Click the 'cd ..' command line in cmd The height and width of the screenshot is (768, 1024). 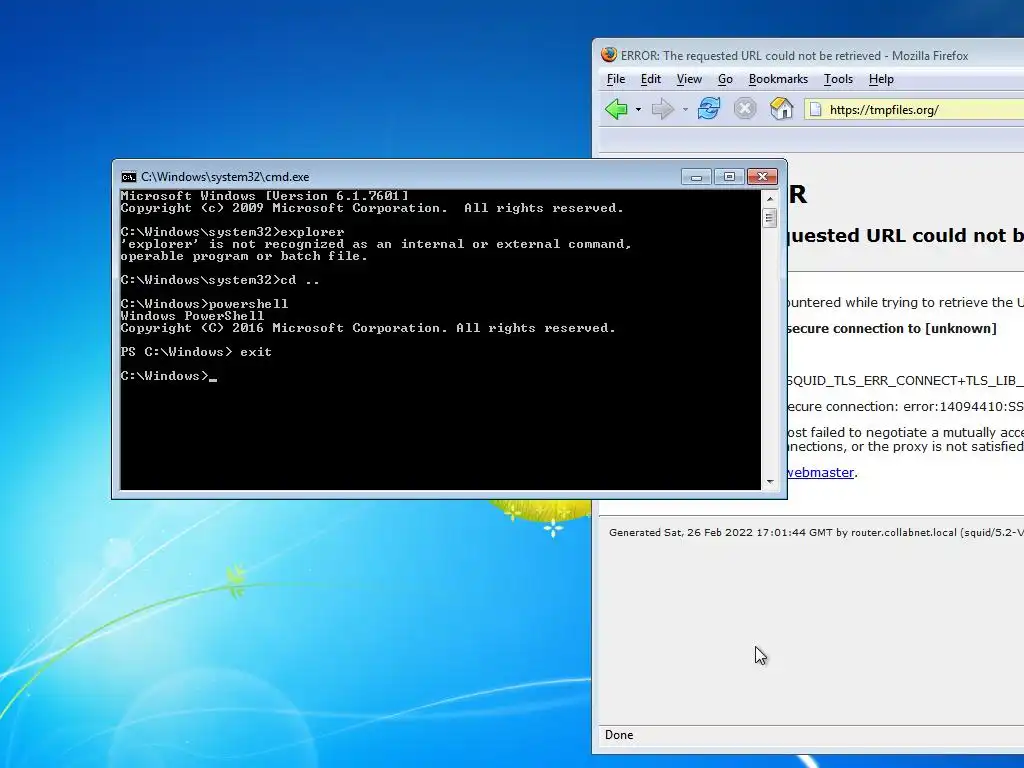(x=220, y=280)
